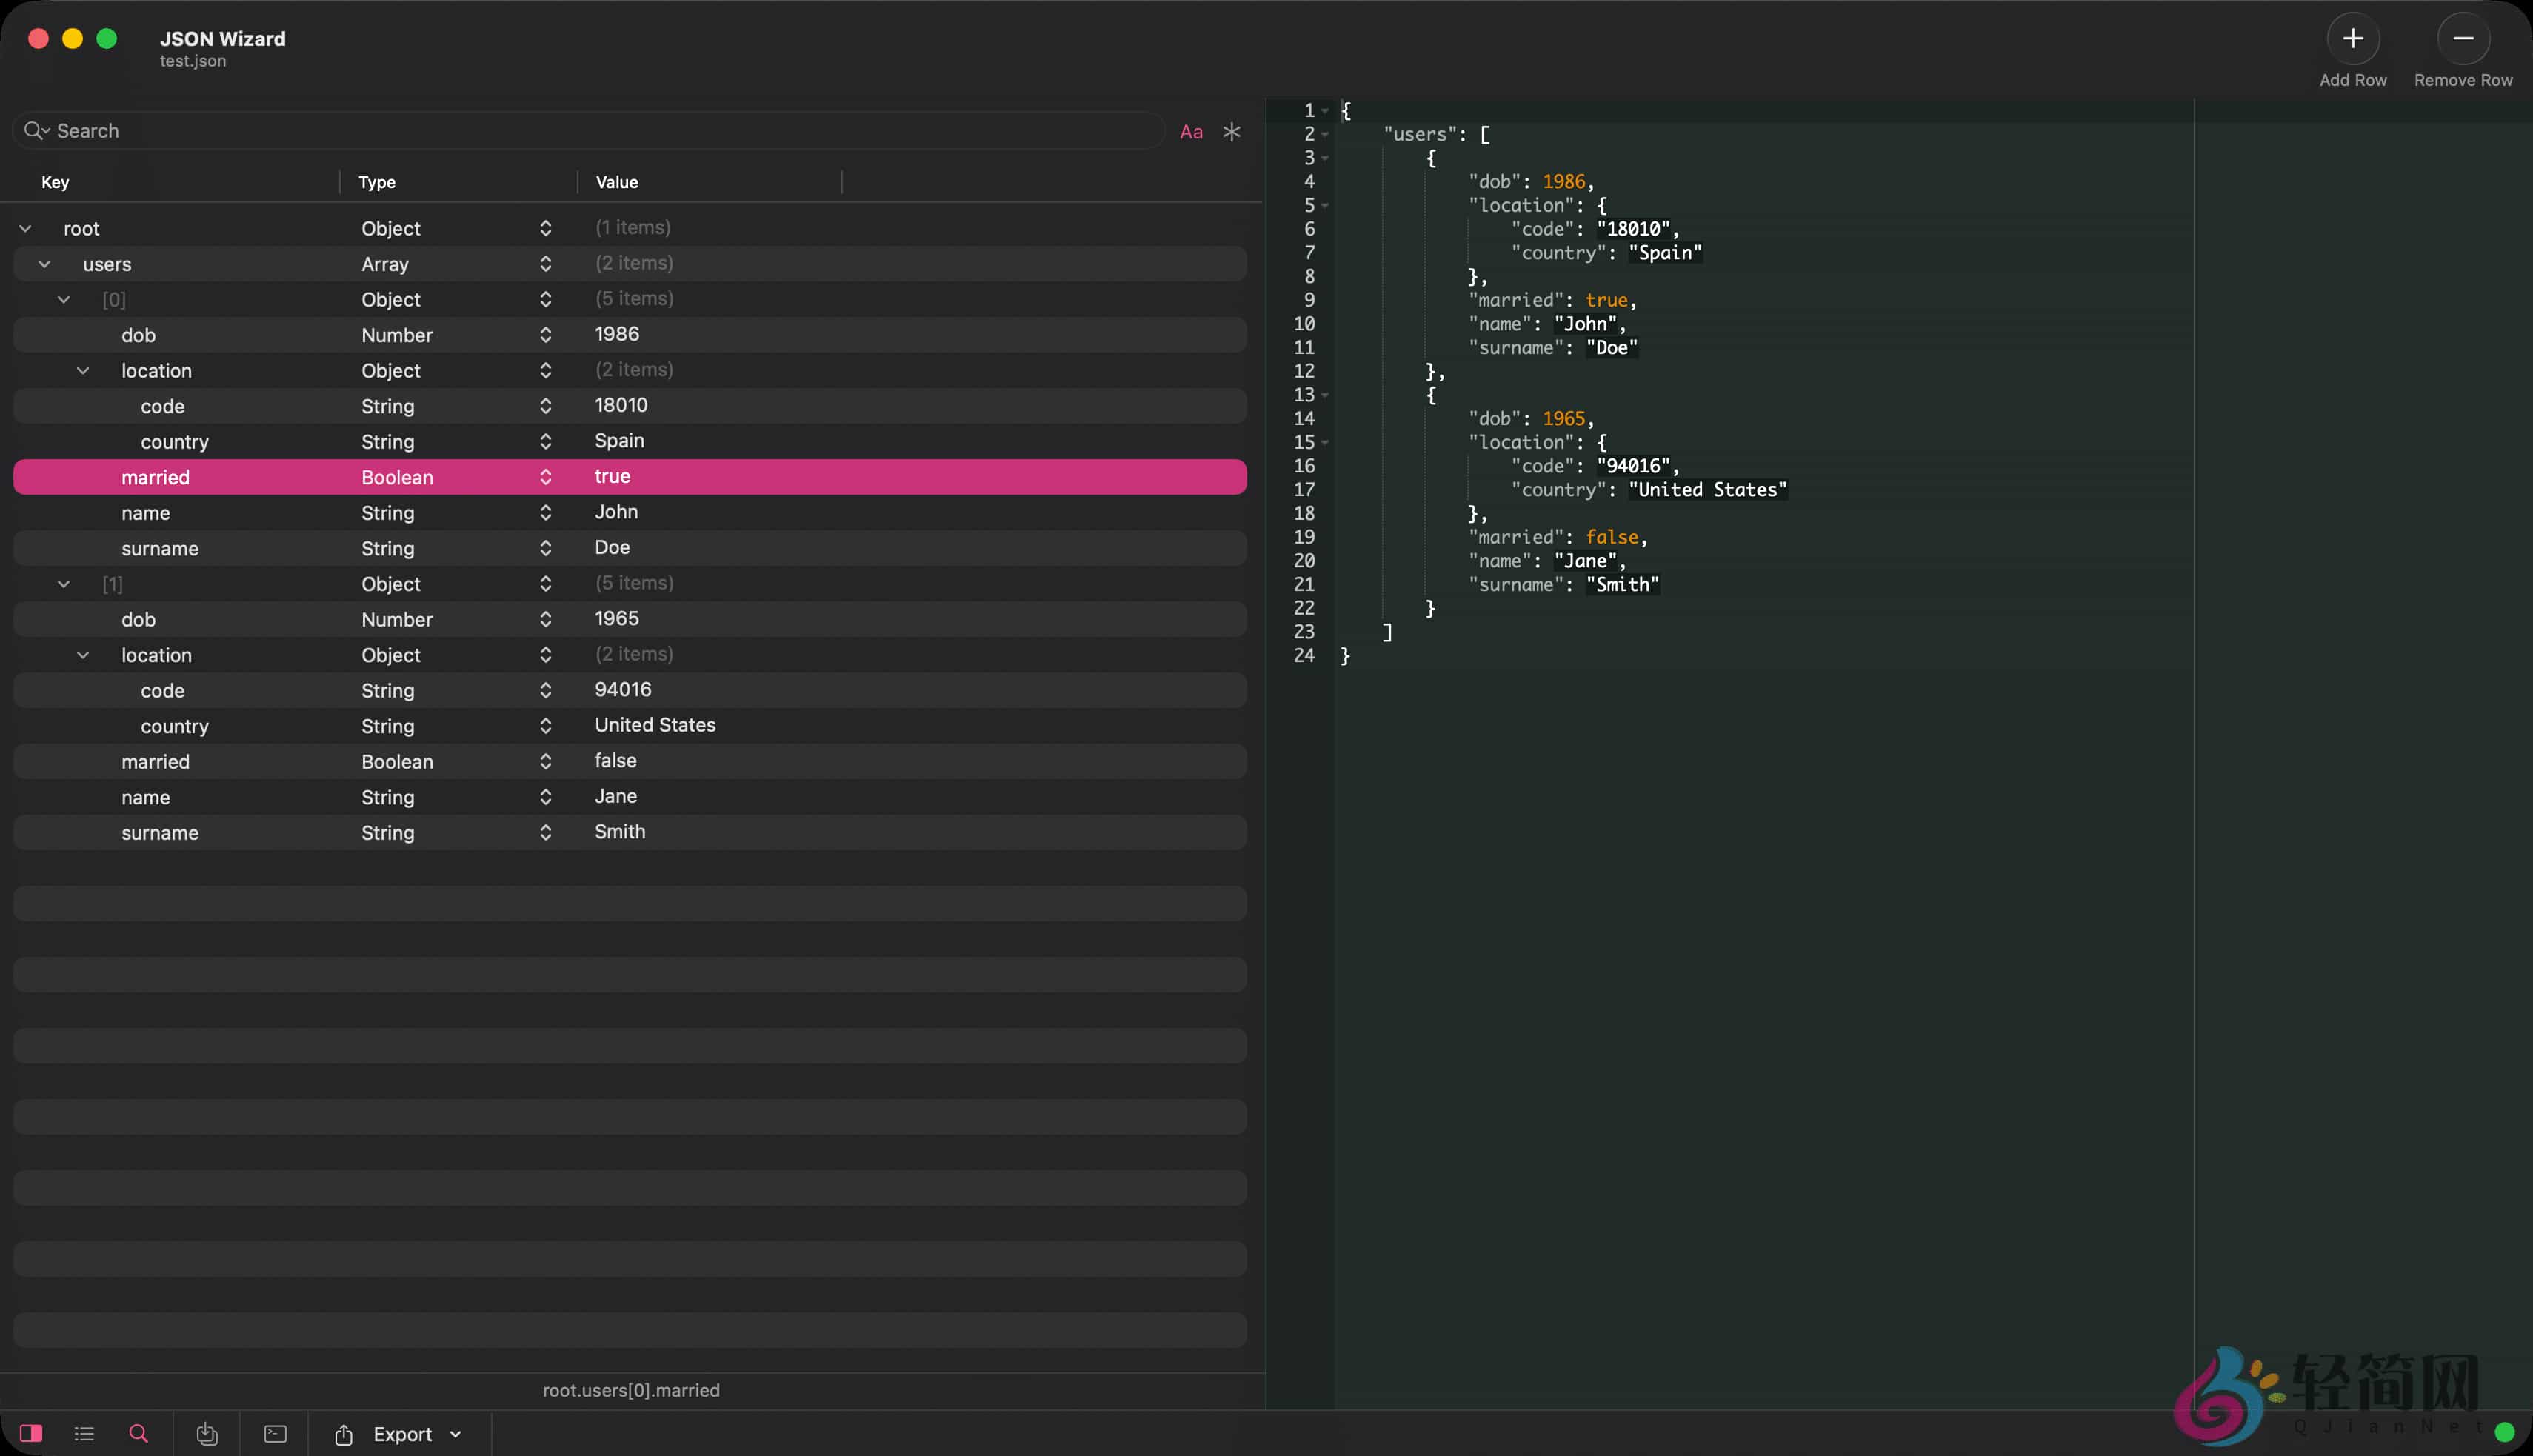Fold code at editor line 13
This screenshot has height=1456, width=2533.
[1325, 395]
